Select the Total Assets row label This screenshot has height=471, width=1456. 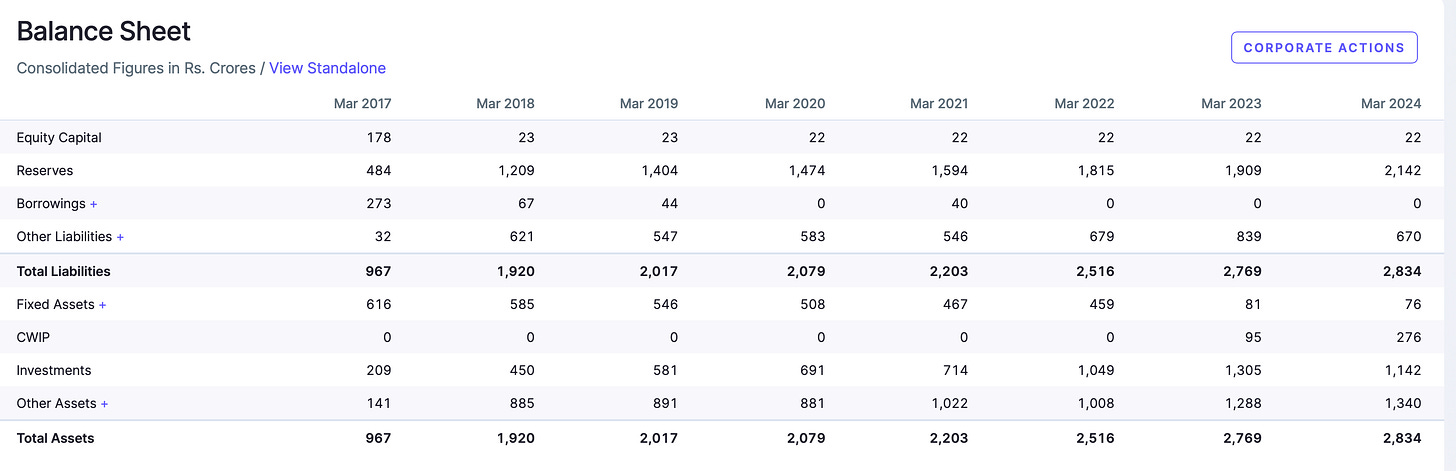56,438
